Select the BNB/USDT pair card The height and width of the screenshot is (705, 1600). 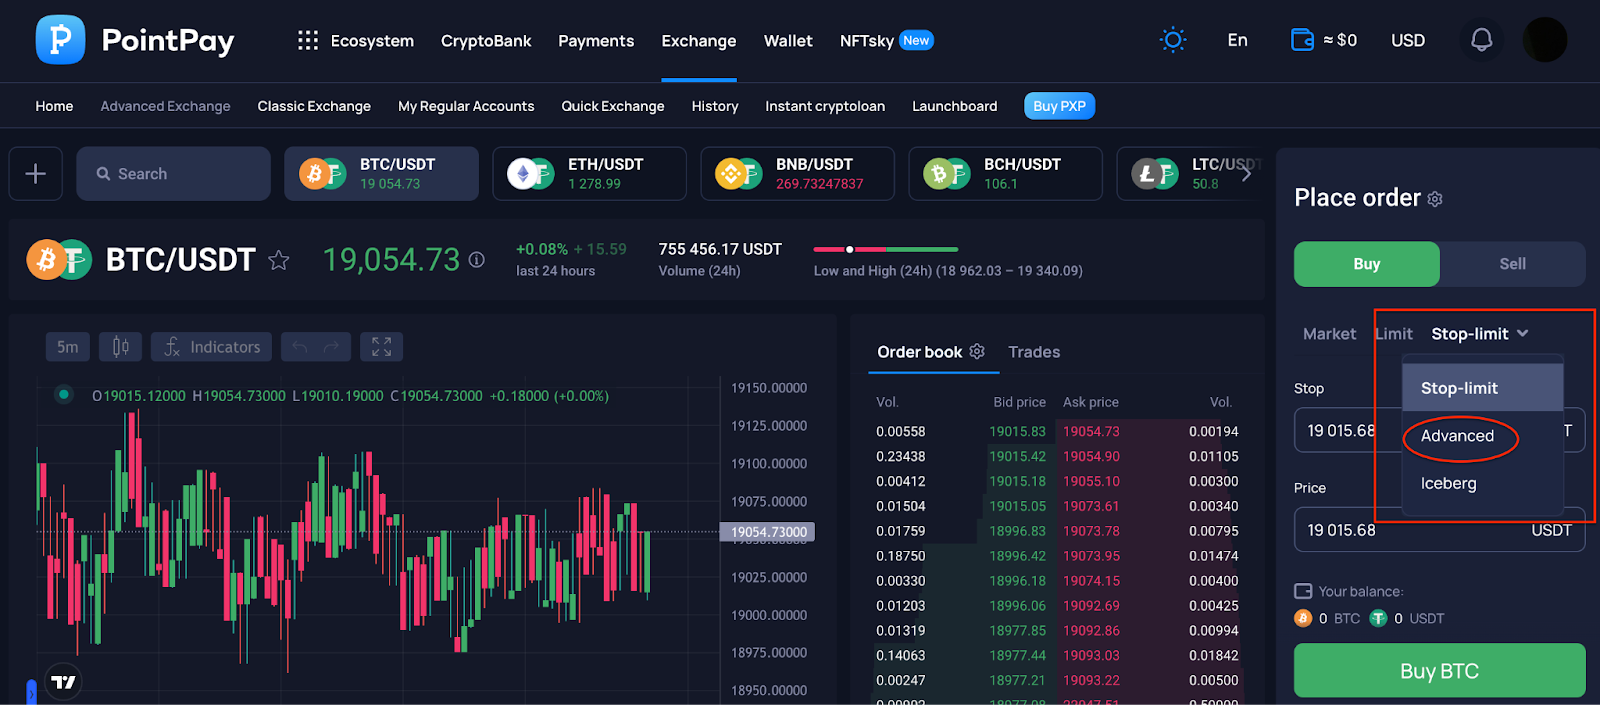click(798, 174)
